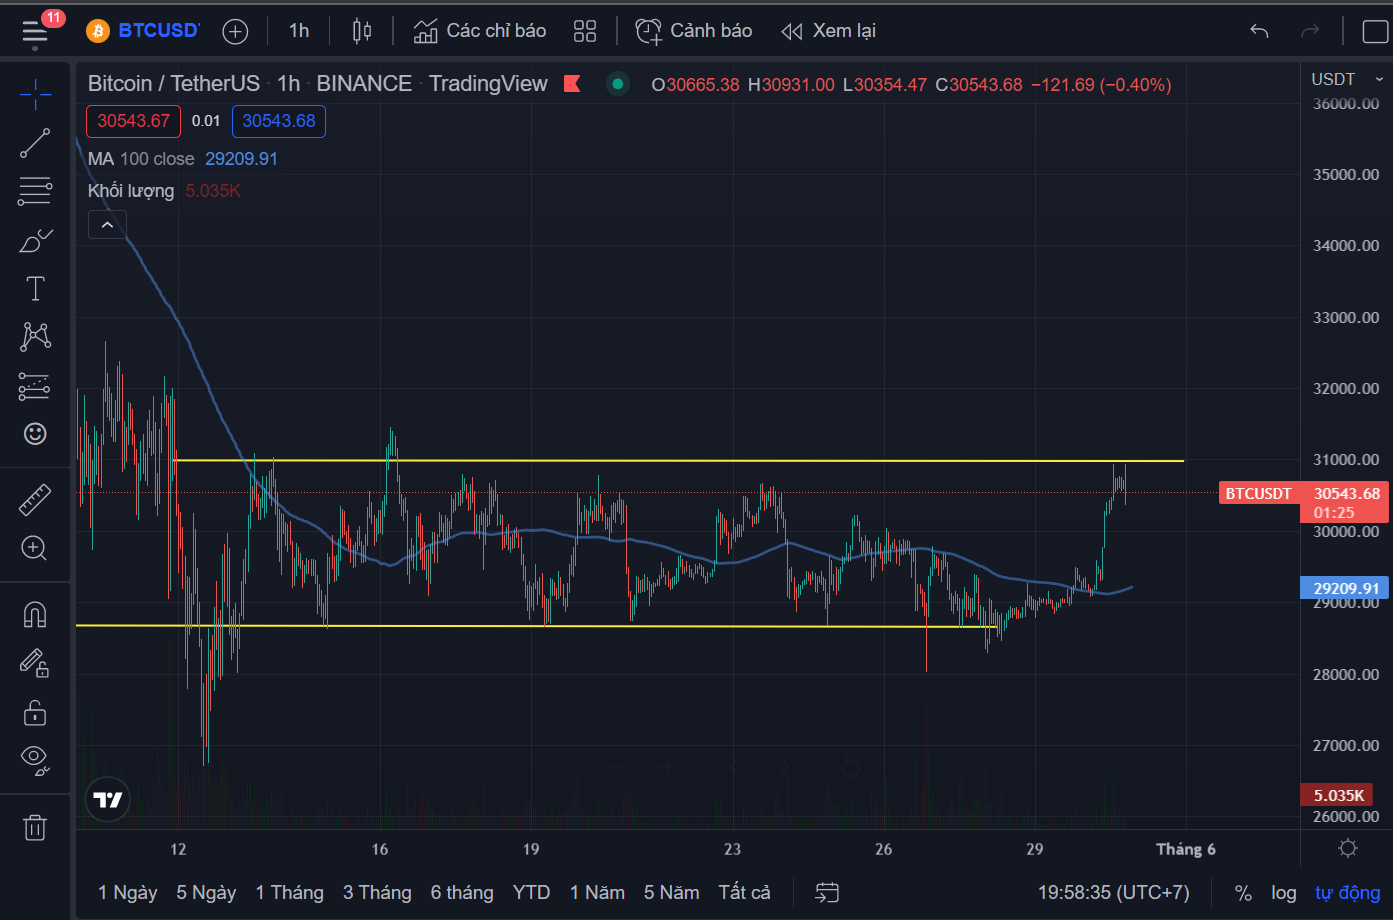Open timezone menu at 19:58:35 (UTC+7)

click(x=1114, y=892)
